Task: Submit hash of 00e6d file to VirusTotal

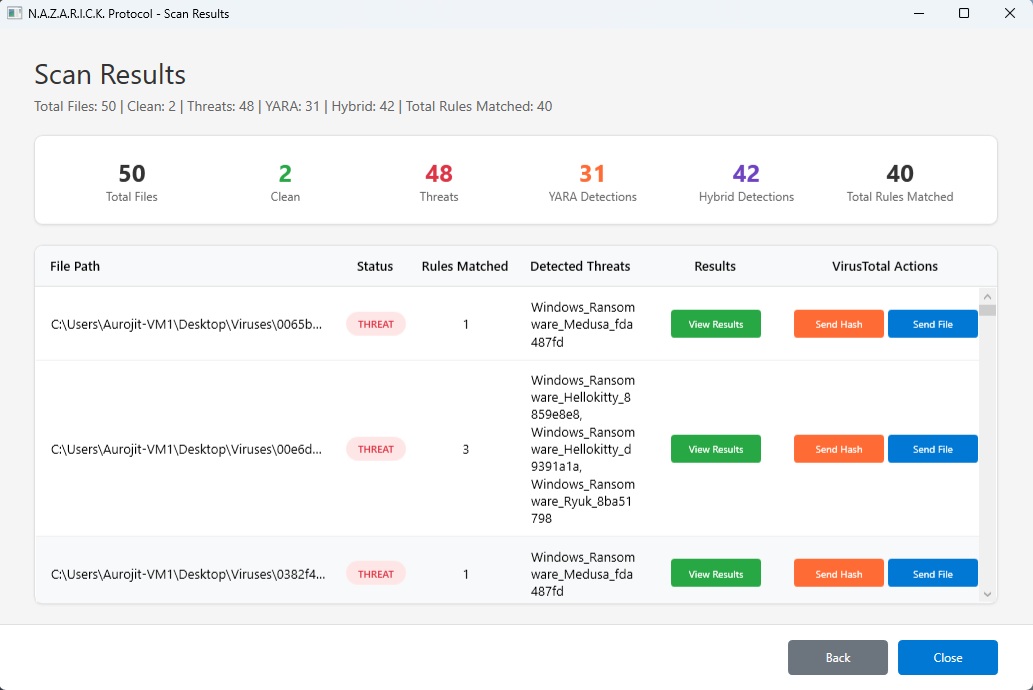Action: (838, 449)
